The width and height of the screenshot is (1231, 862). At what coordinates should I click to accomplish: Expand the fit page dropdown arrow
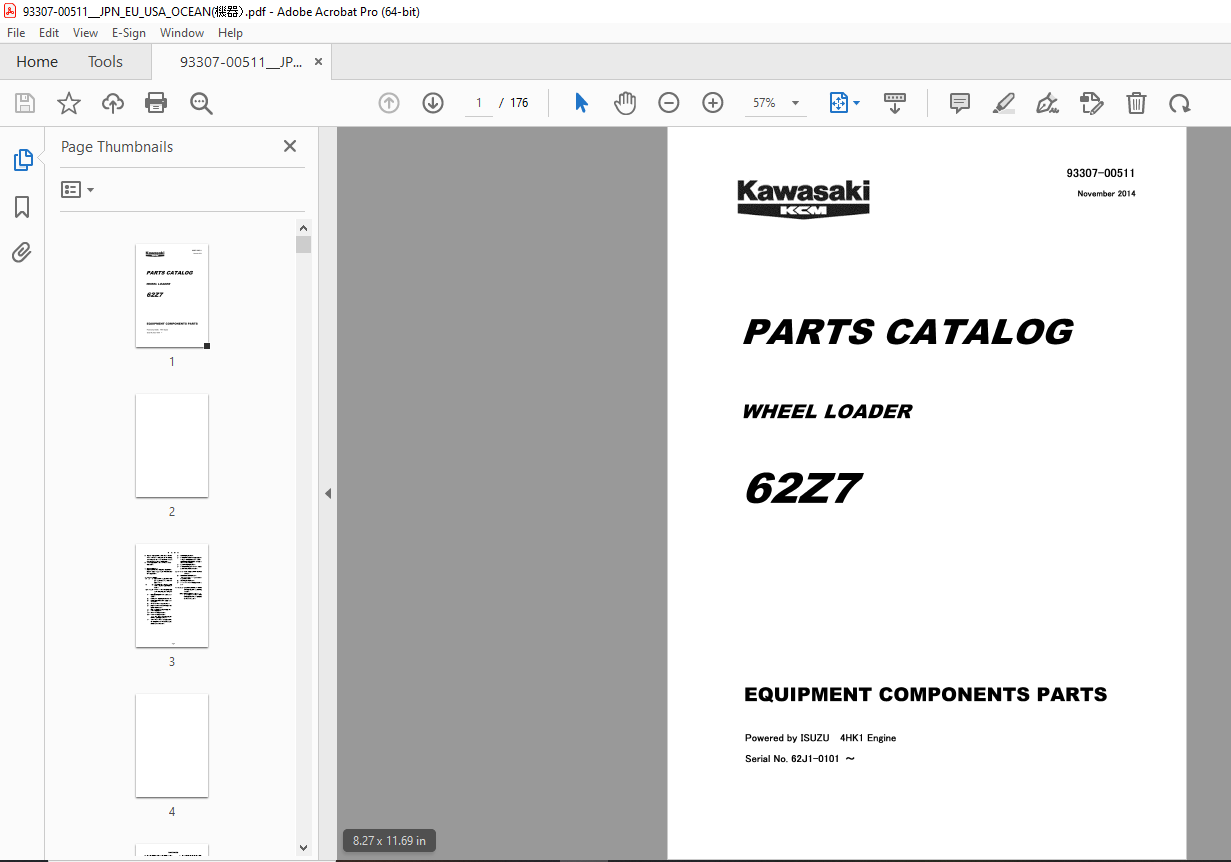(856, 103)
